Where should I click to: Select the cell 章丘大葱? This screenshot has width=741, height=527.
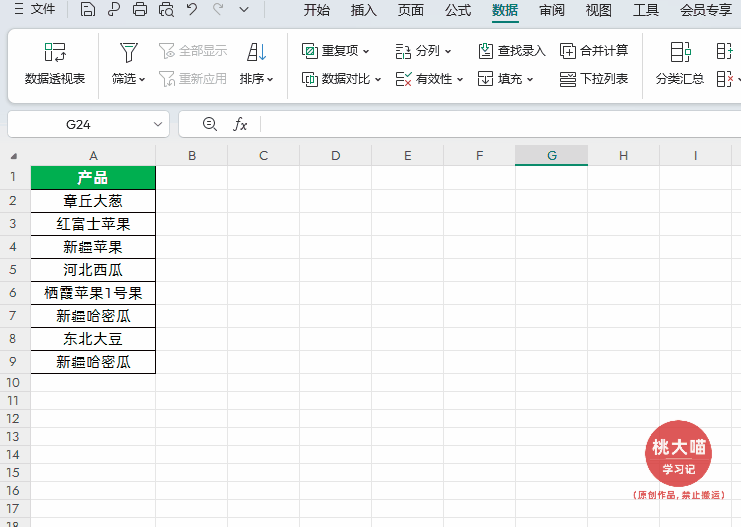pyautogui.click(x=93, y=201)
